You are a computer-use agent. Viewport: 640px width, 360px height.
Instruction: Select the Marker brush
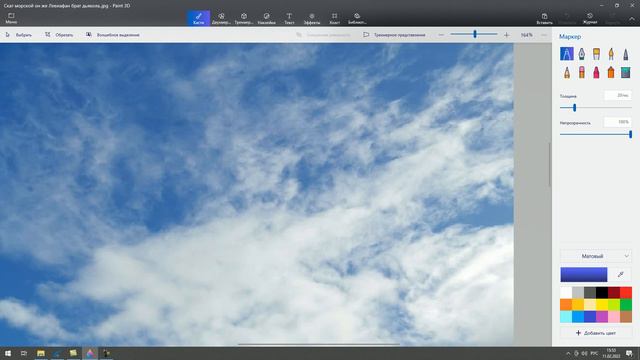567,53
